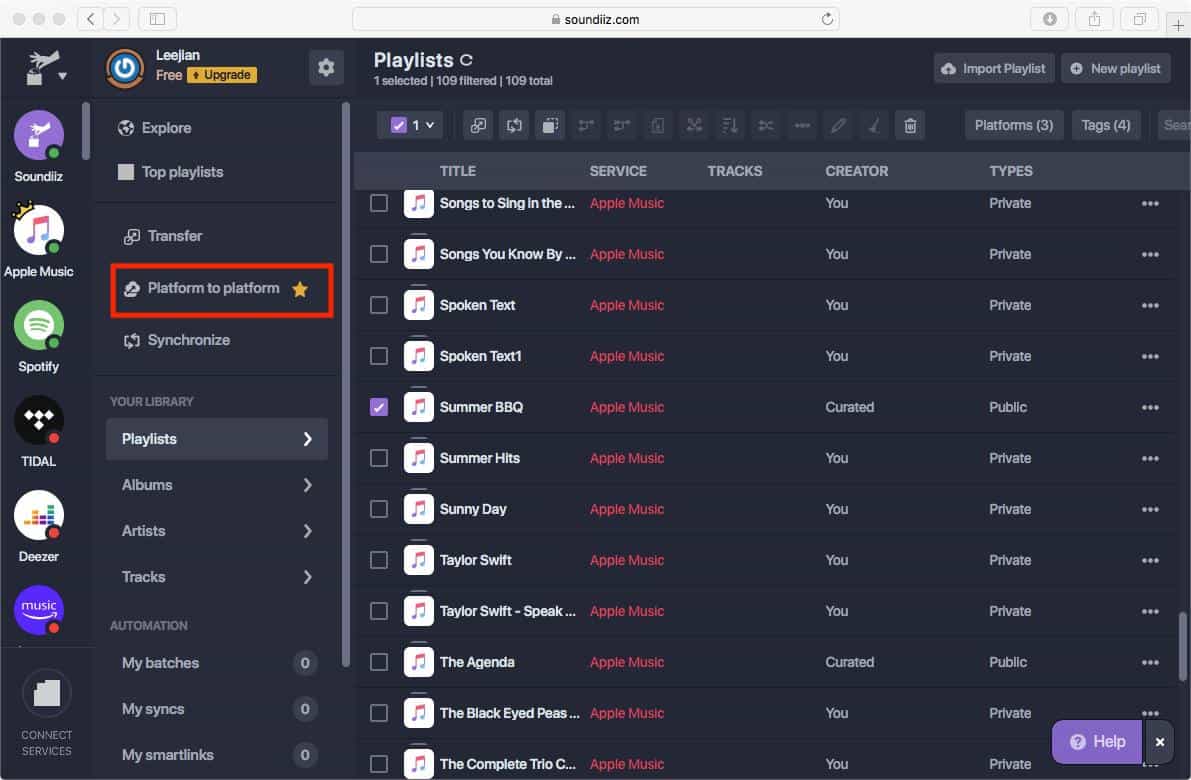The height and width of the screenshot is (780, 1191).
Task: Open more options for The Agenda row
Action: 1150,663
